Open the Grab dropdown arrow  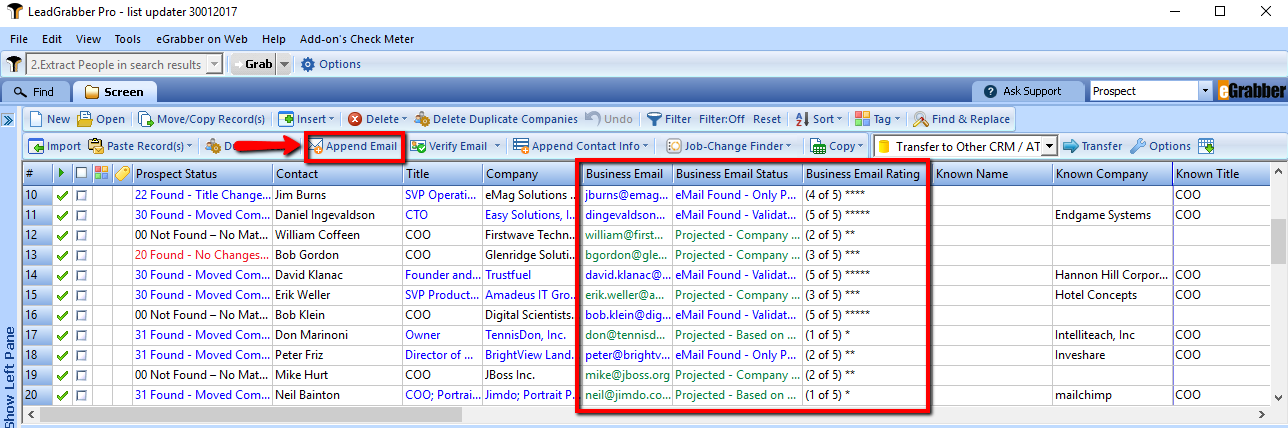click(284, 64)
